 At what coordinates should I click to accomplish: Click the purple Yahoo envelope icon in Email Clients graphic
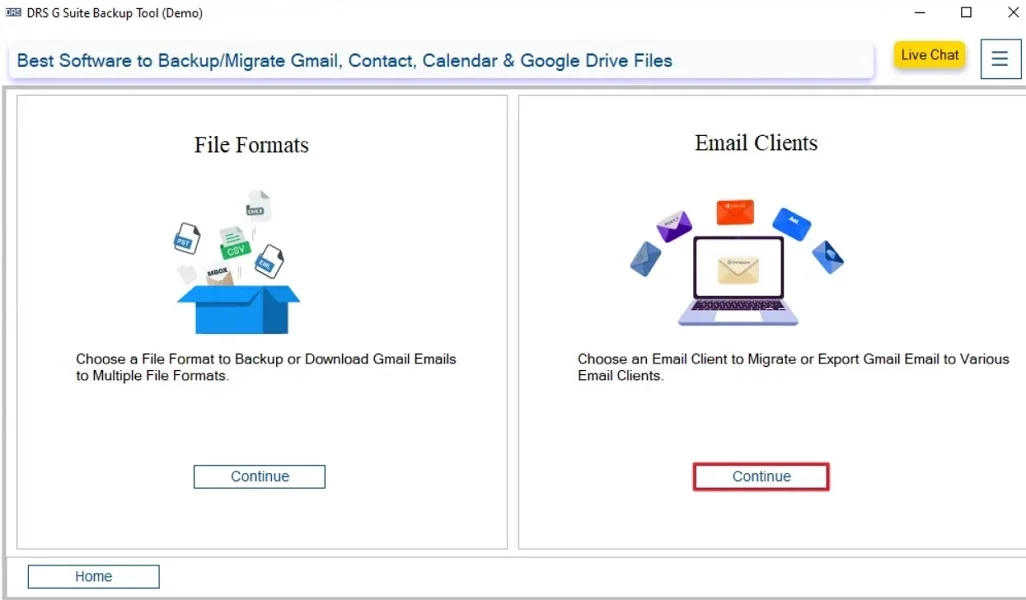pos(673,225)
